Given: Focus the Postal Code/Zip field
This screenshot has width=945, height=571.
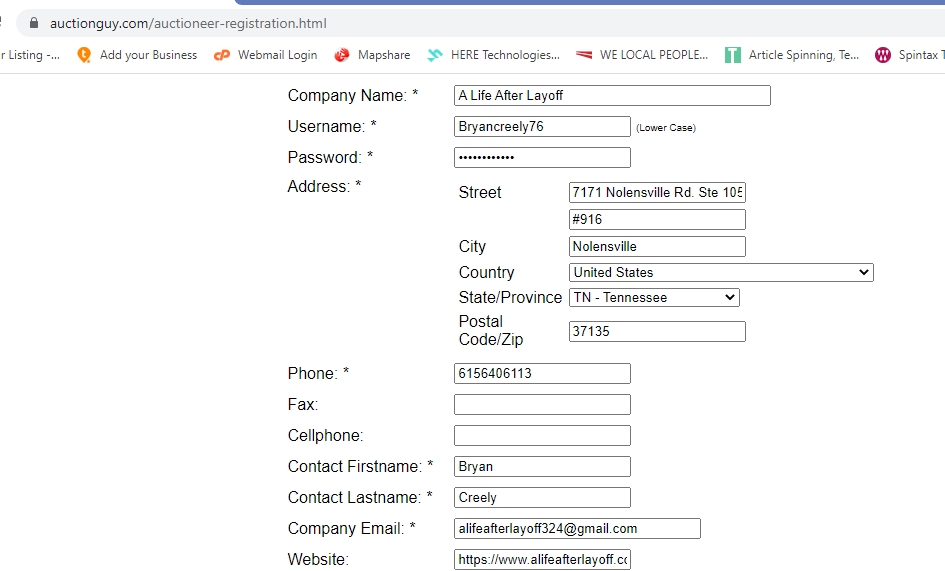Looking at the screenshot, I should pyautogui.click(x=657, y=331).
